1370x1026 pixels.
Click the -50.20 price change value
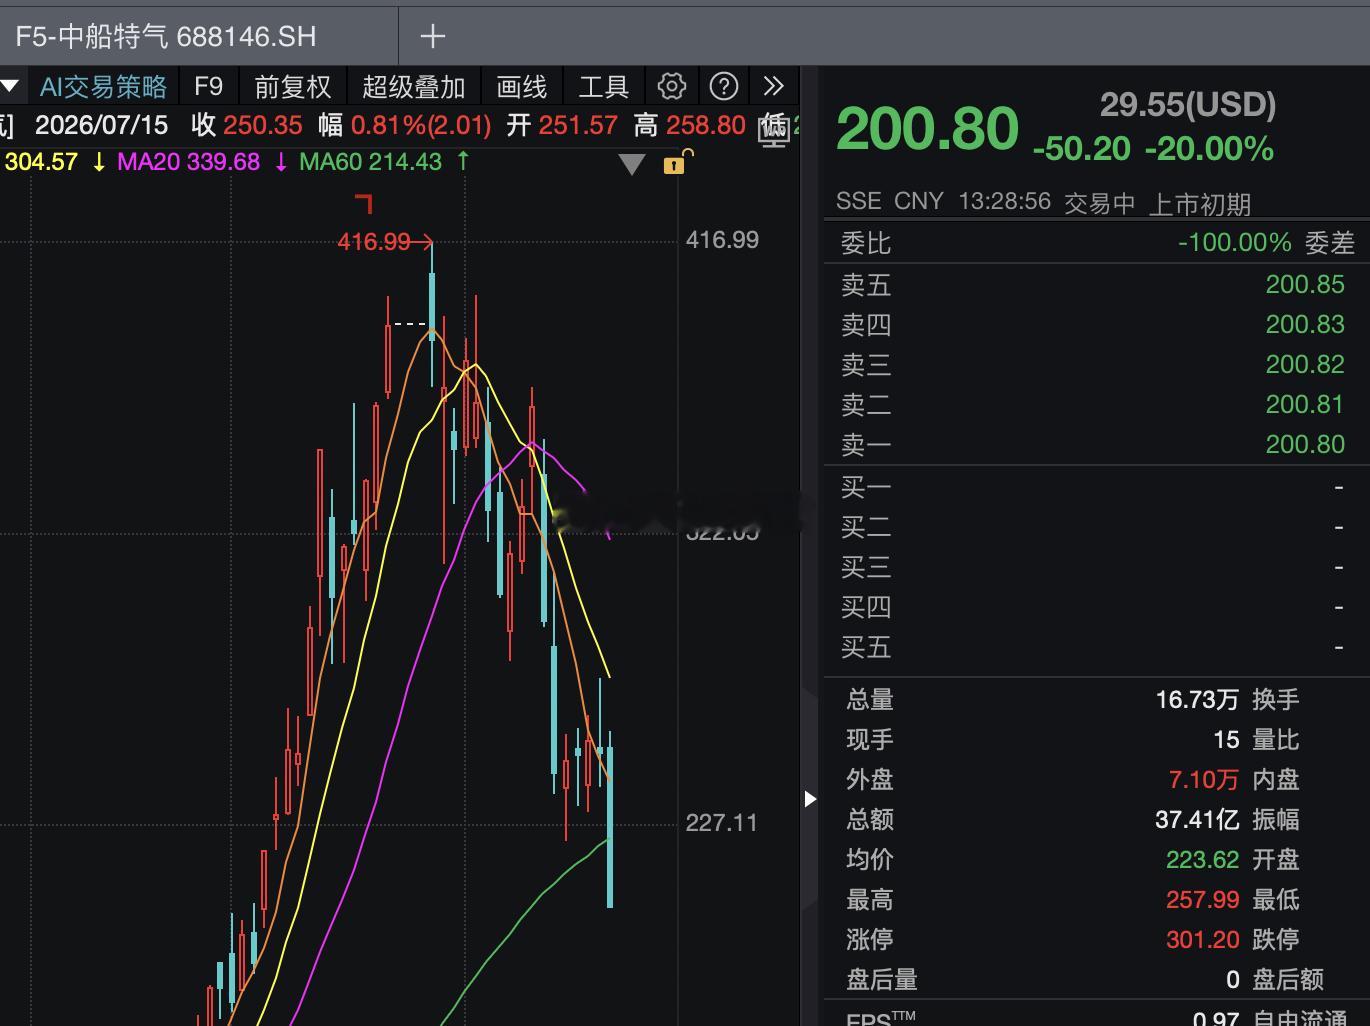[1081, 149]
